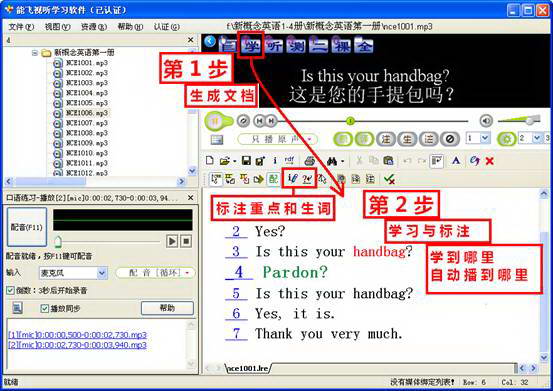
Task: Click the rdf toolbar icon
Action: point(289,160)
